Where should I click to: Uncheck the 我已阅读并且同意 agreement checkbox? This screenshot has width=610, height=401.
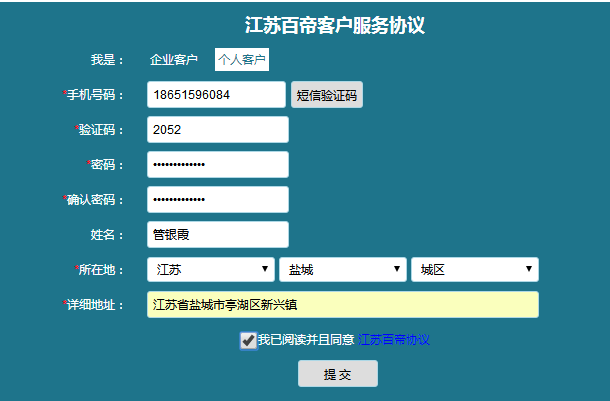248,341
